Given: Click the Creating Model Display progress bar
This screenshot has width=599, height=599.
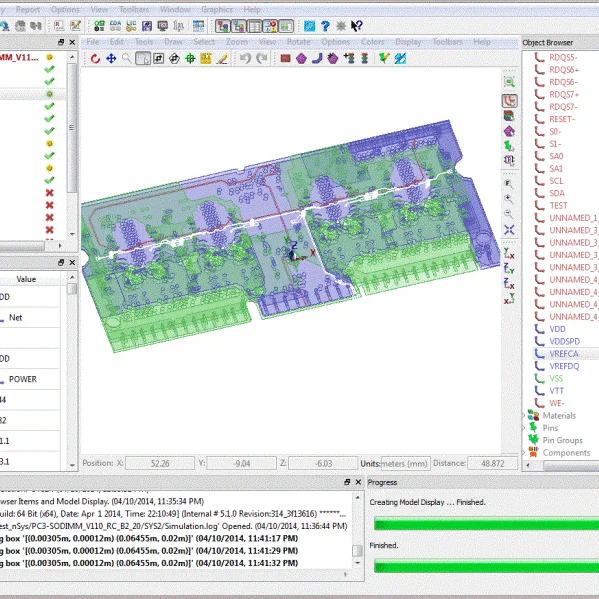Looking at the screenshot, I should (x=486, y=524).
